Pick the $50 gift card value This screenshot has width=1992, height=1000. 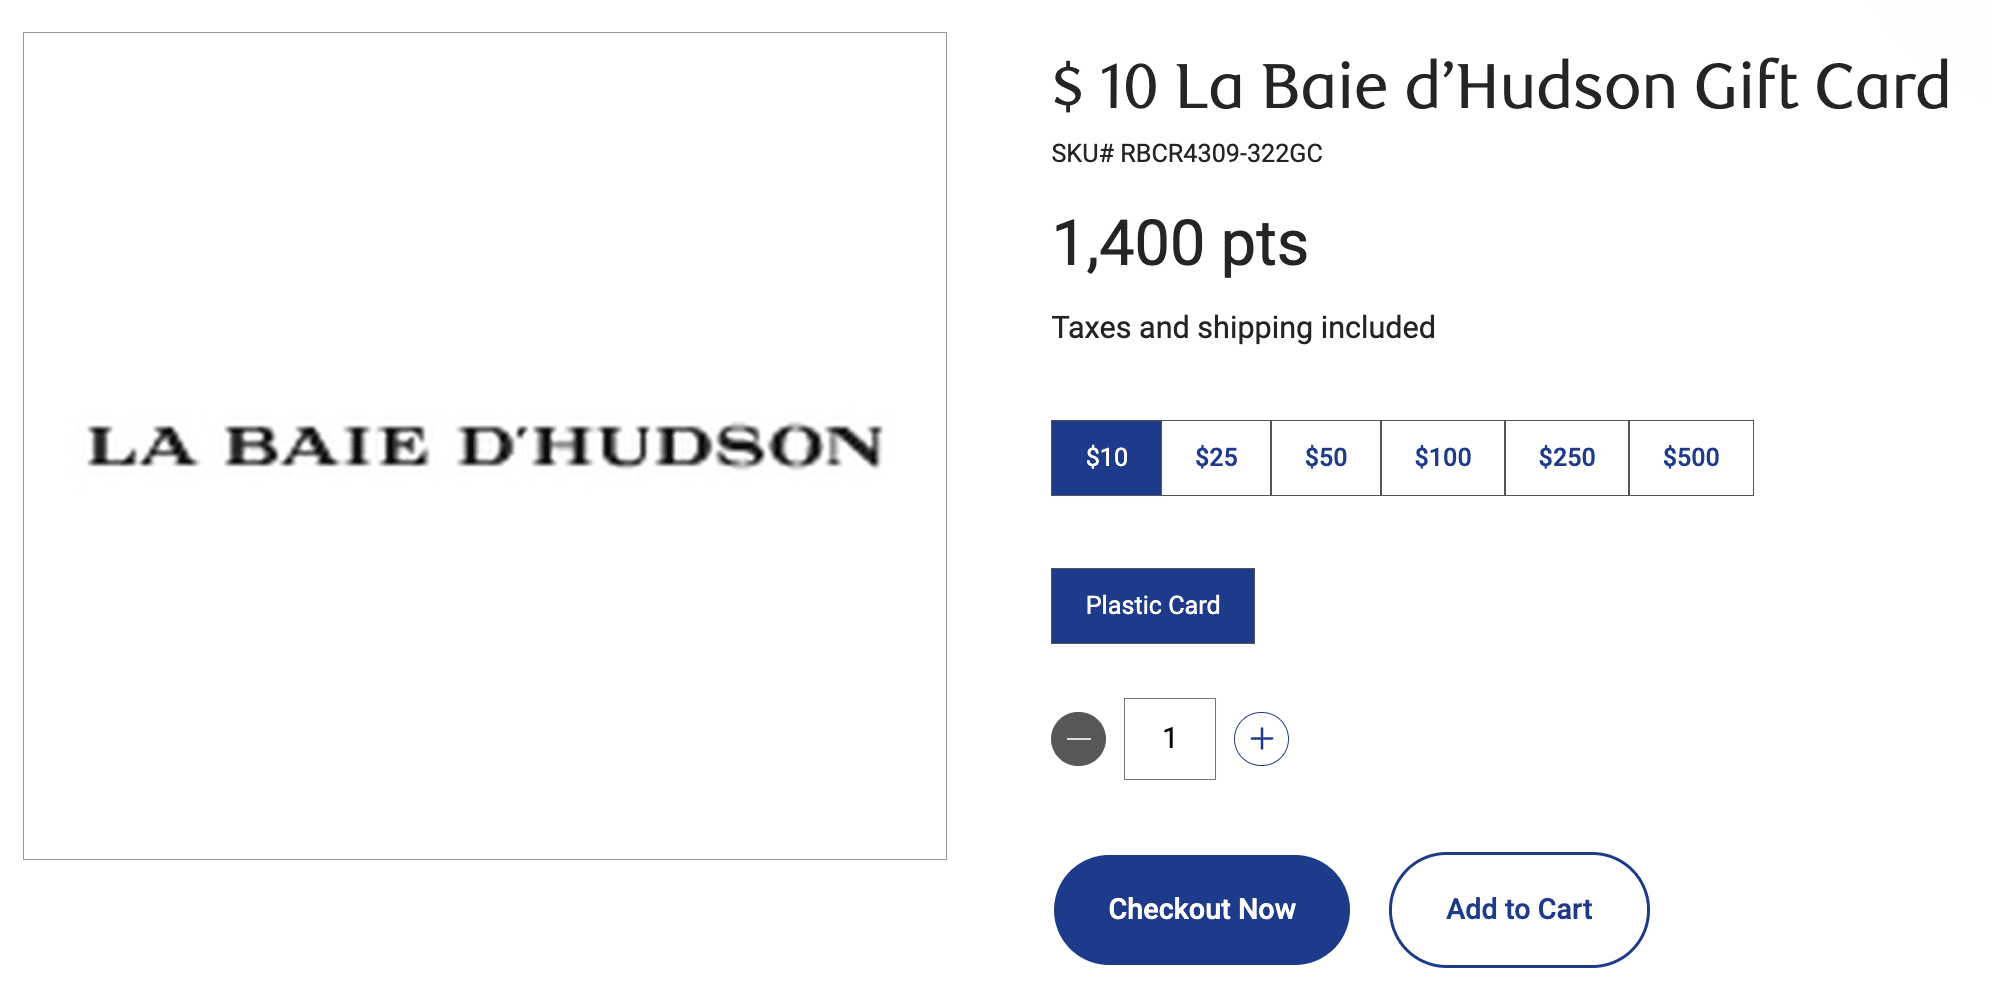(x=1326, y=458)
